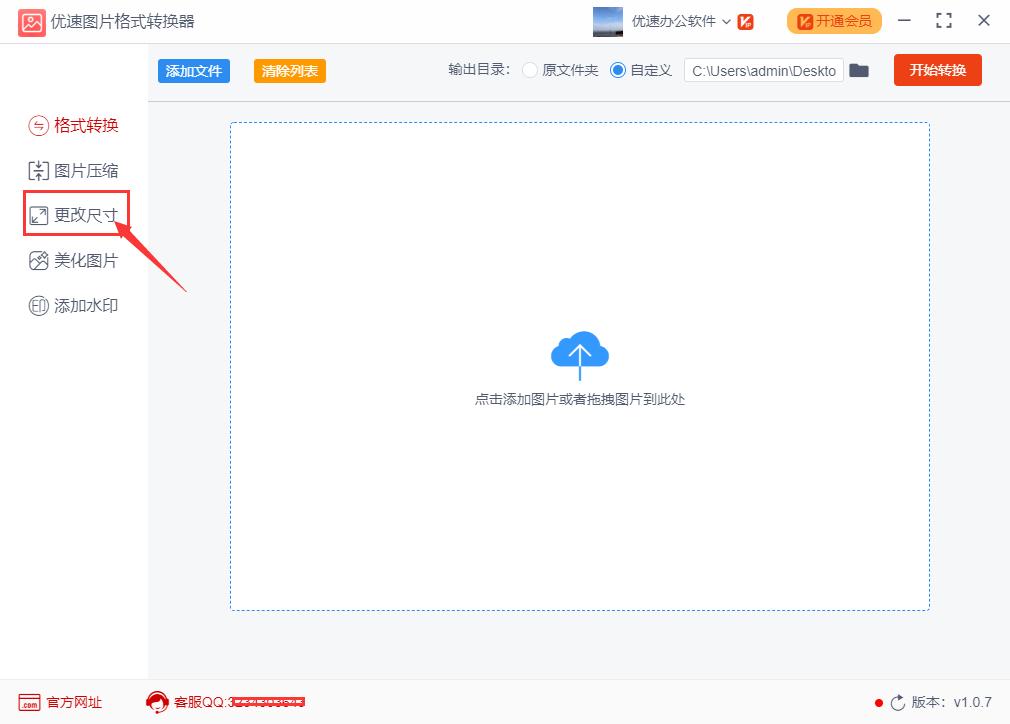The width and height of the screenshot is (1010, 724).
Task: Click the drag-and-drop image upload area
Action: coord(579,365)
